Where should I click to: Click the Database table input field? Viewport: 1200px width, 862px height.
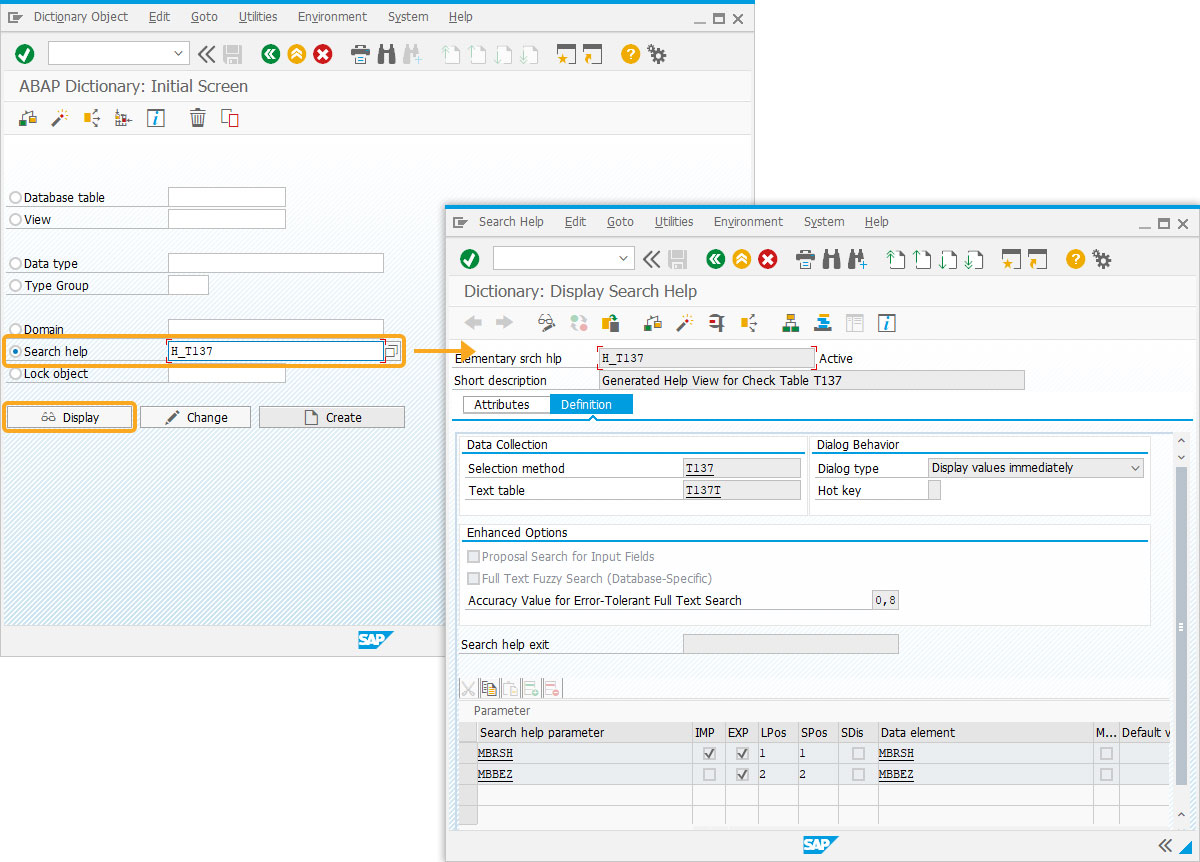tap(227, 197)
